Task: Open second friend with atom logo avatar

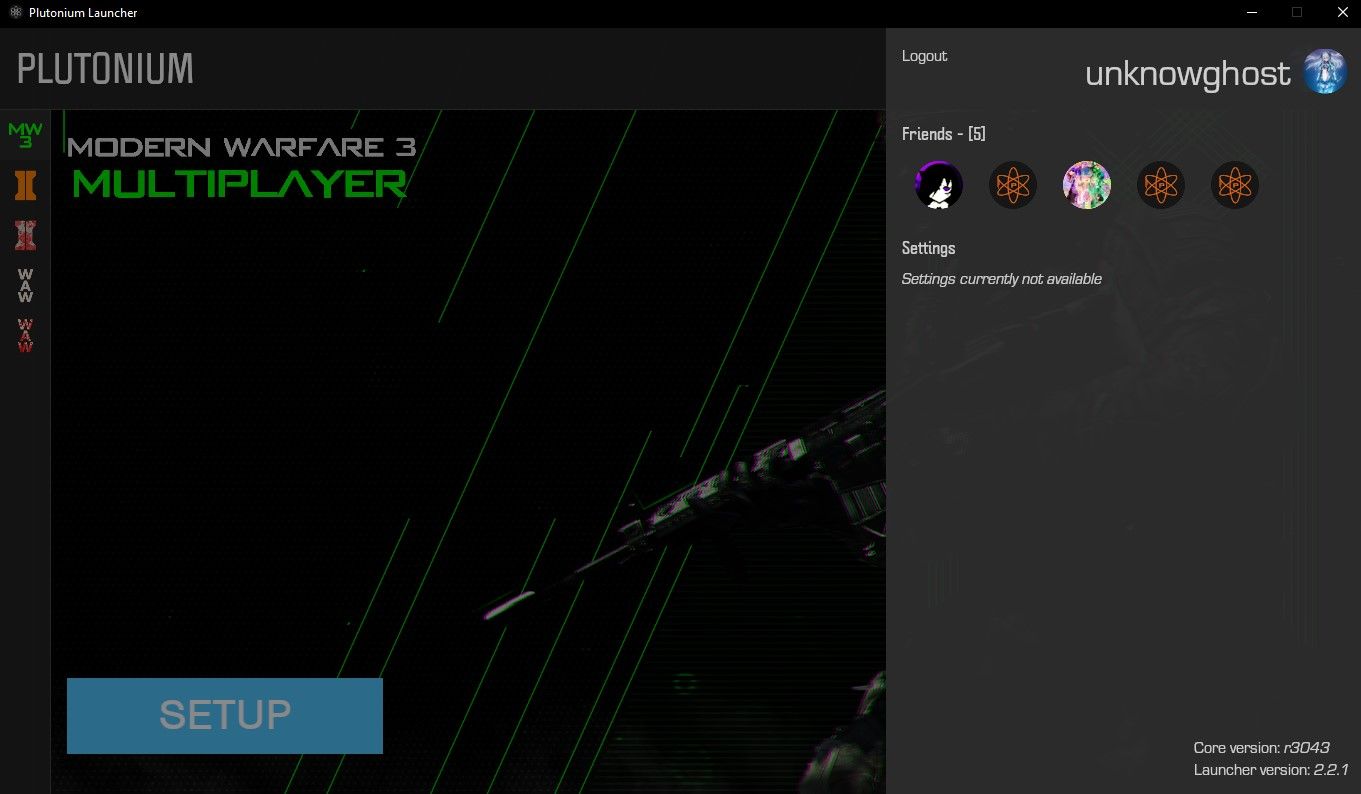Action: click(x=1013, y=185)
